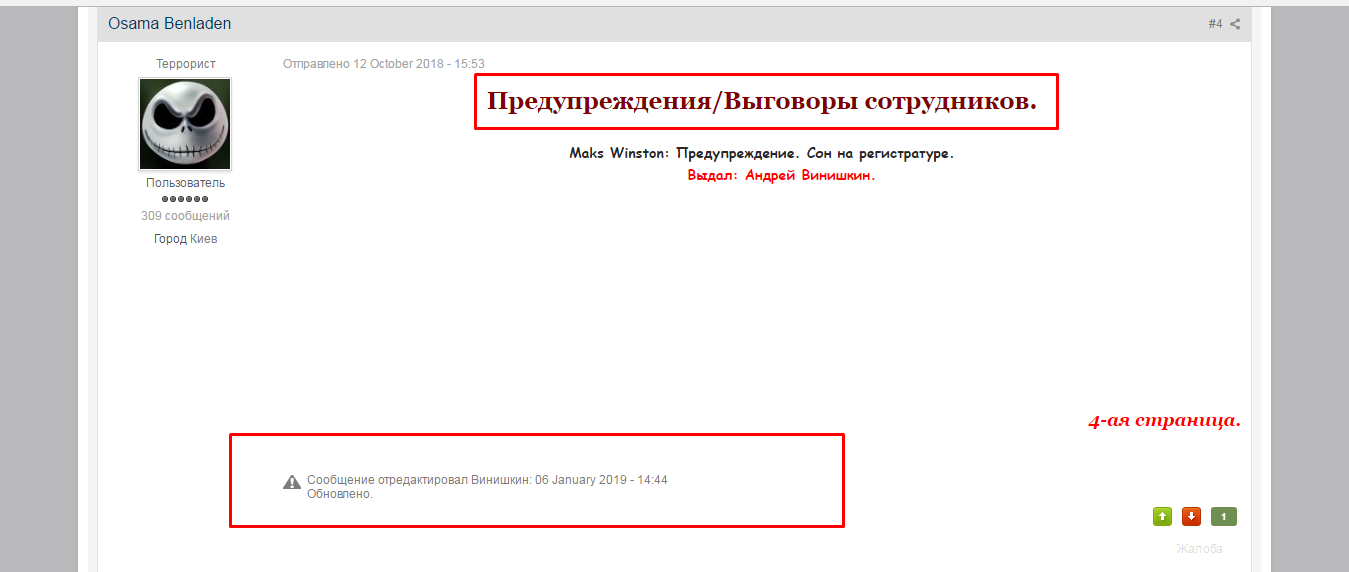Click the Город Киев location text
Image resolution: width=1349 pixels, height=572 pixels.
(185, 239)
